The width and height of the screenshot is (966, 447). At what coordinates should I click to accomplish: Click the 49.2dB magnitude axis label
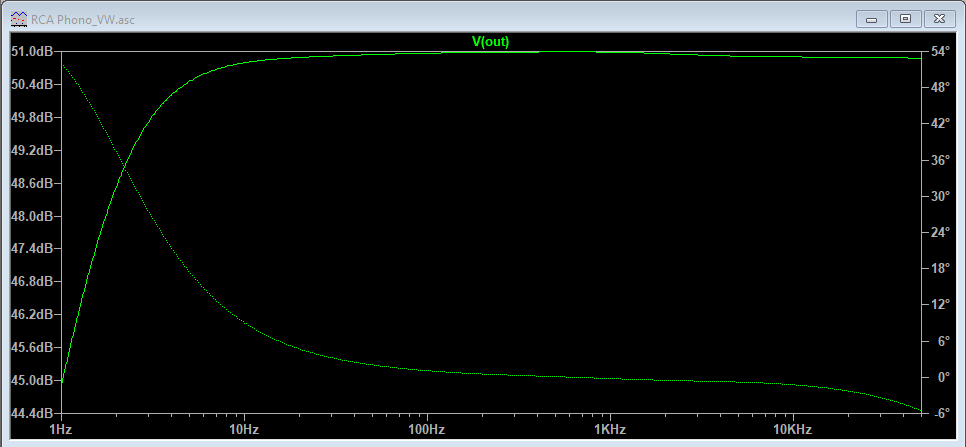pyautogui.click(x=31, y=150)
